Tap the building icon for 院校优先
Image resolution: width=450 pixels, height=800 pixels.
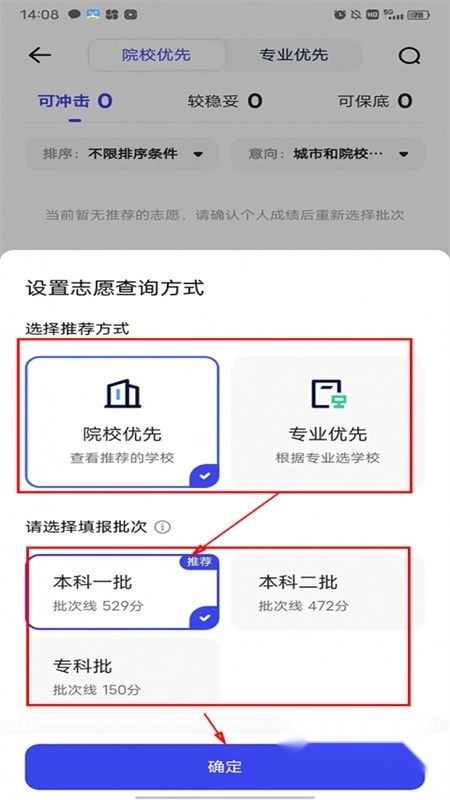point(122,393)
